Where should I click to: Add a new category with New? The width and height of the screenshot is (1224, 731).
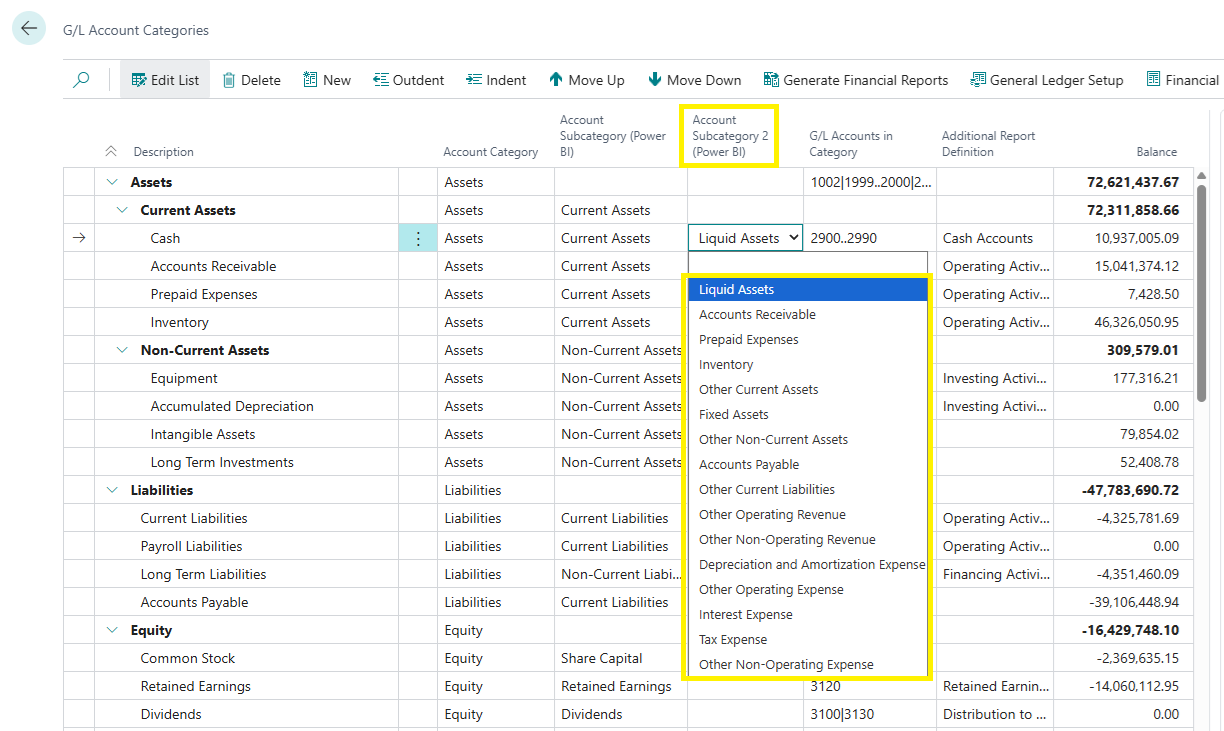pos(327,80)
